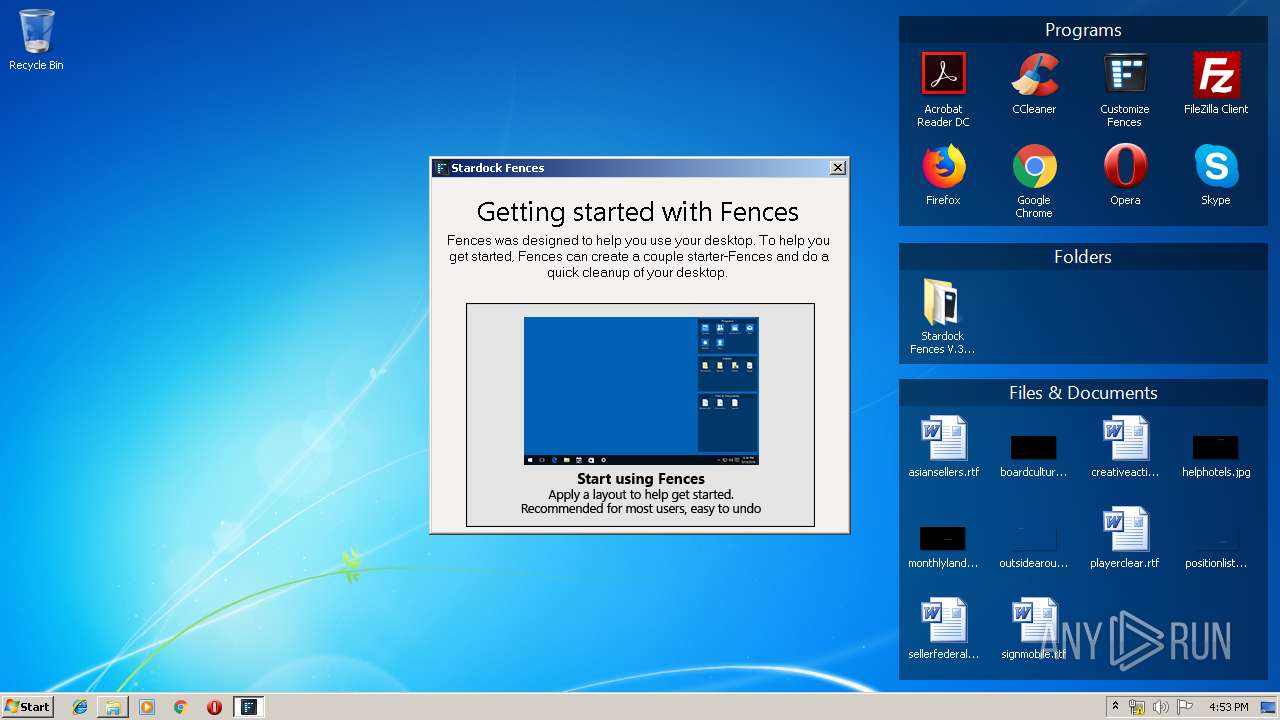Open Internet Explorer from the taskbar
This screenshot has height=720, width=1280.
(x=80, y=707)
